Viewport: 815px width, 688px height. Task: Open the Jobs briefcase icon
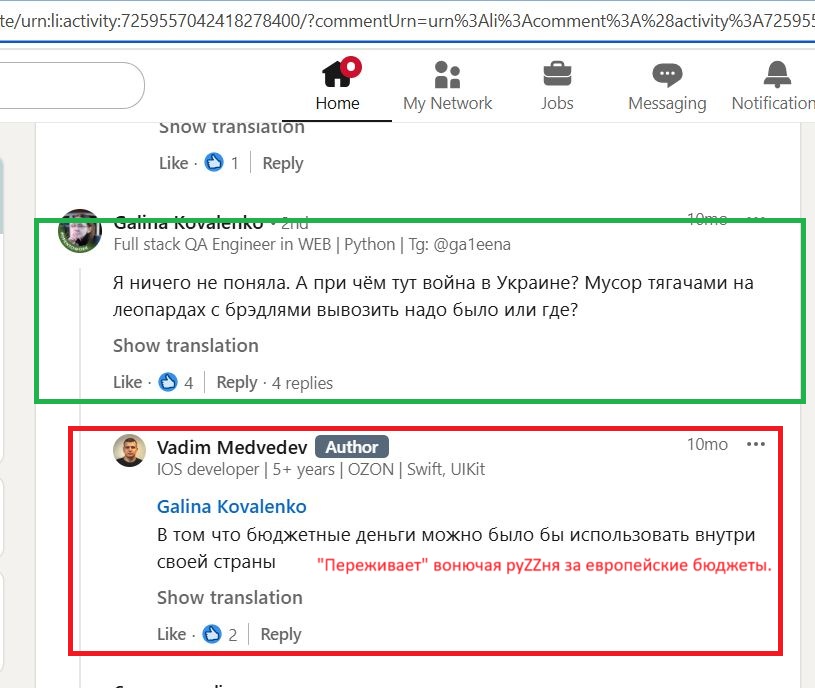coord(557,73)
